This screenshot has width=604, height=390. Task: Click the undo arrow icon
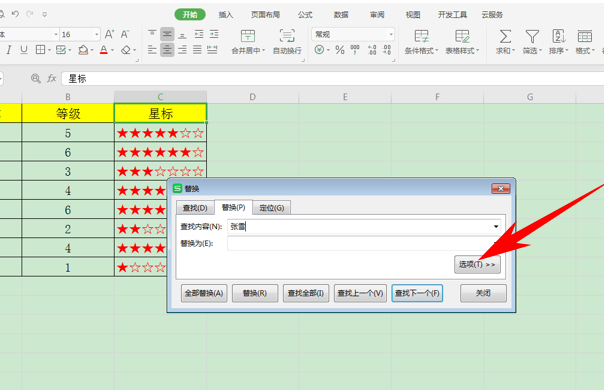pyautogui.click(x=15, y=14)
